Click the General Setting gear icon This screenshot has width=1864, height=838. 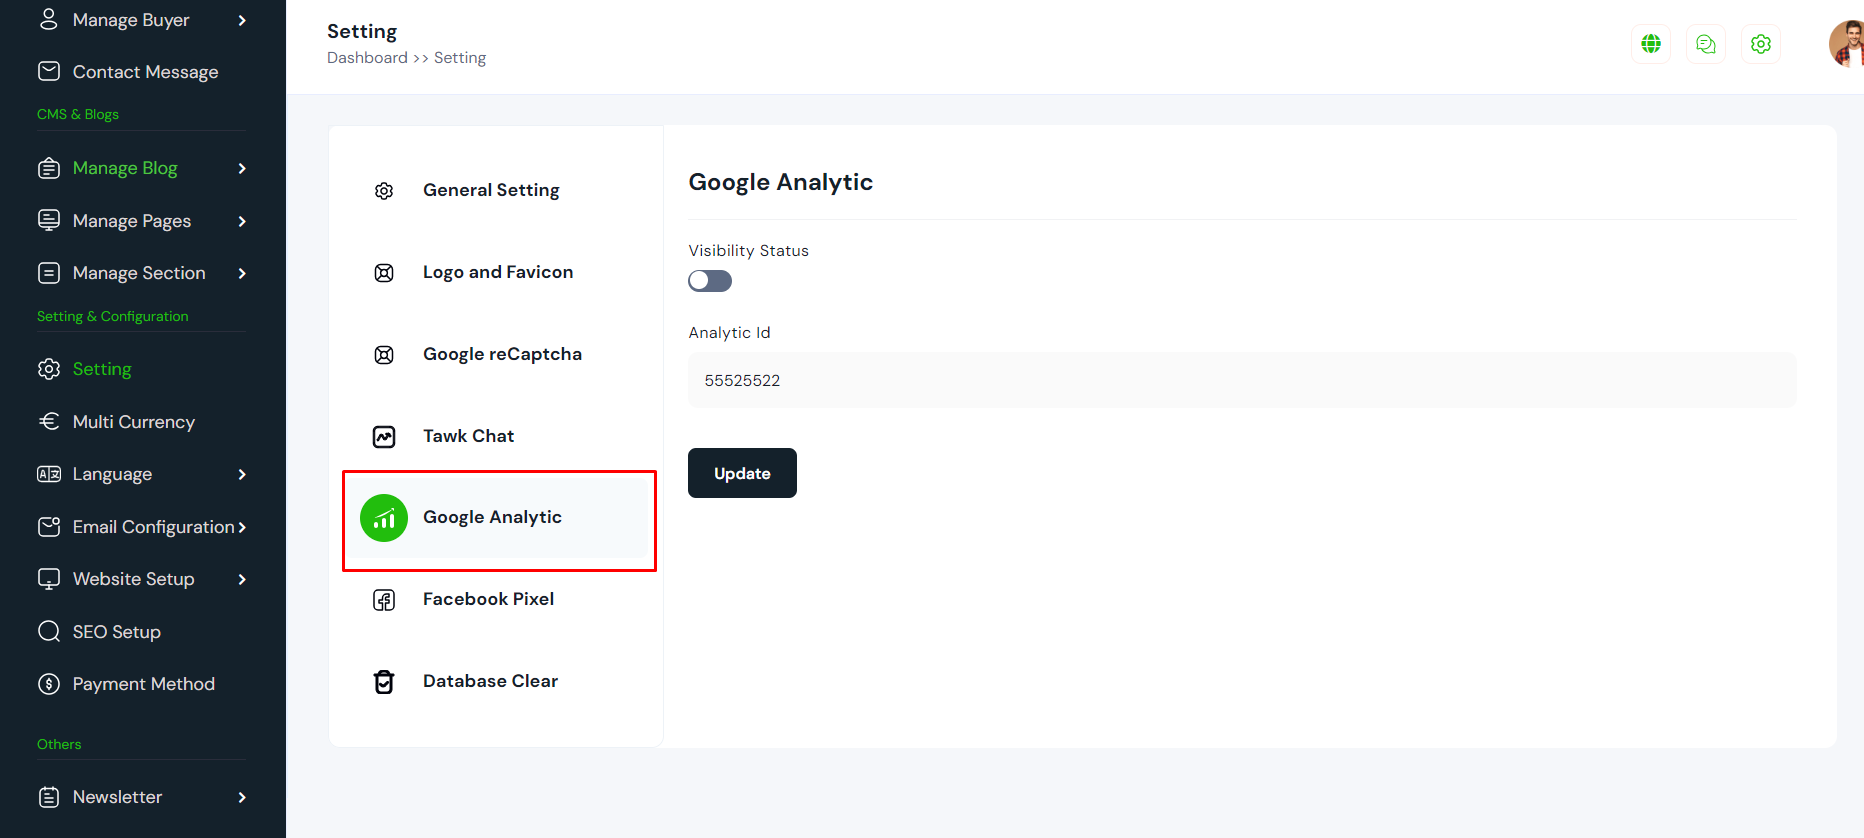[384, 191]
